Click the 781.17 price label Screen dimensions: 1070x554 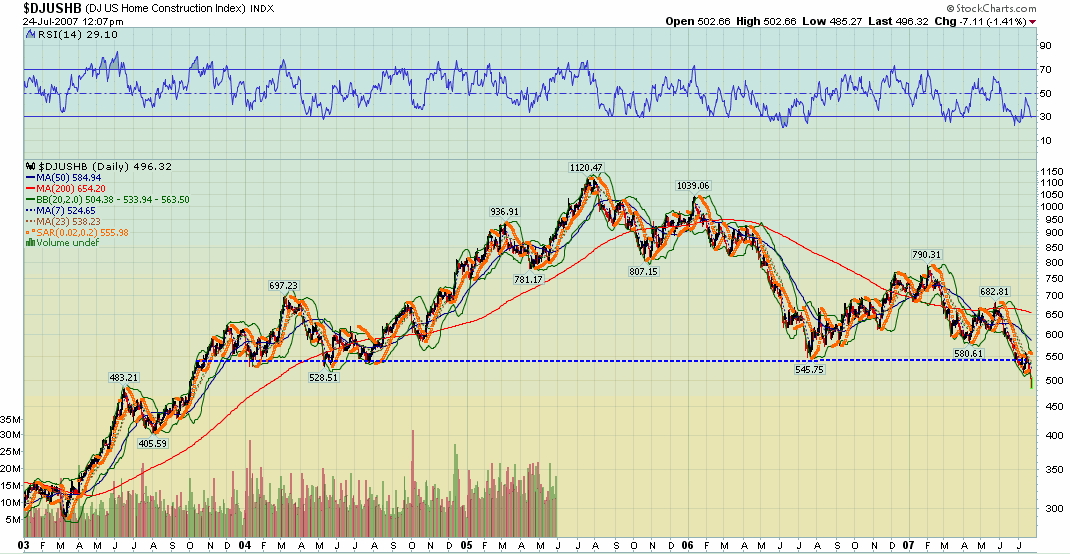click(x=528, y=279)
